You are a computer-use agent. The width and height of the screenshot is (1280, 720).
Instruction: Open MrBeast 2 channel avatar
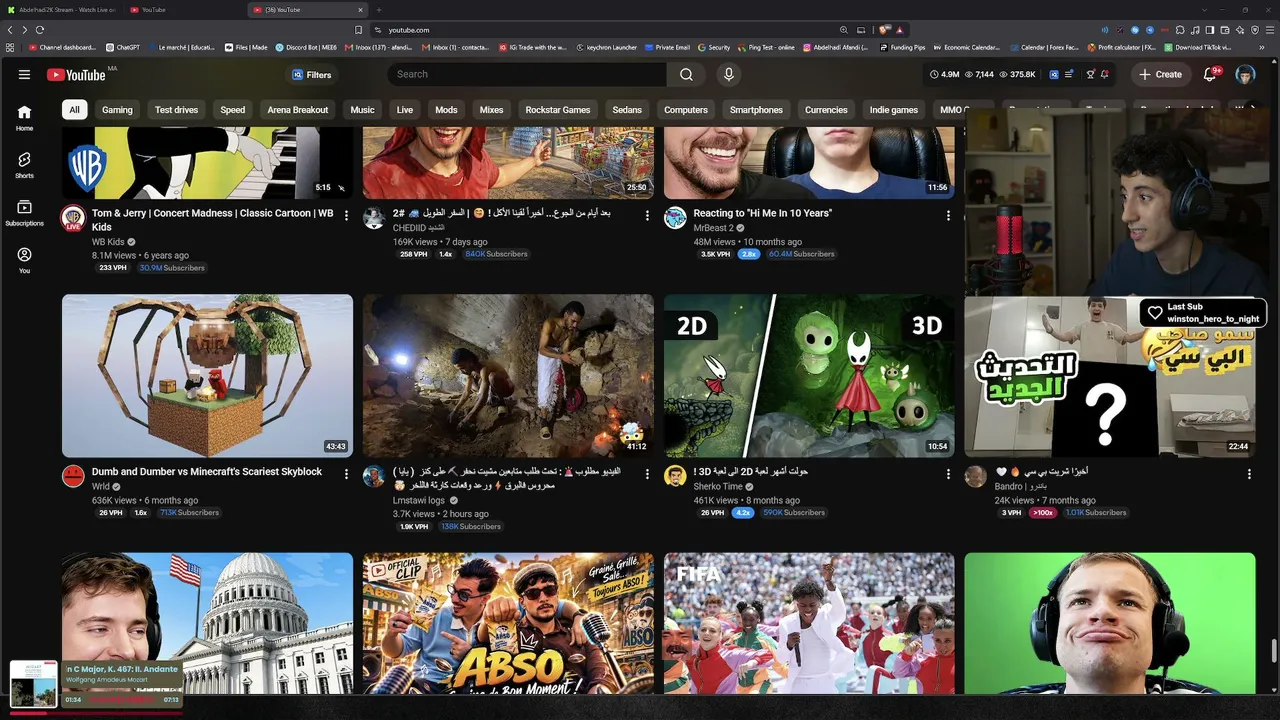pyautogui.click(x=675, y=218)
